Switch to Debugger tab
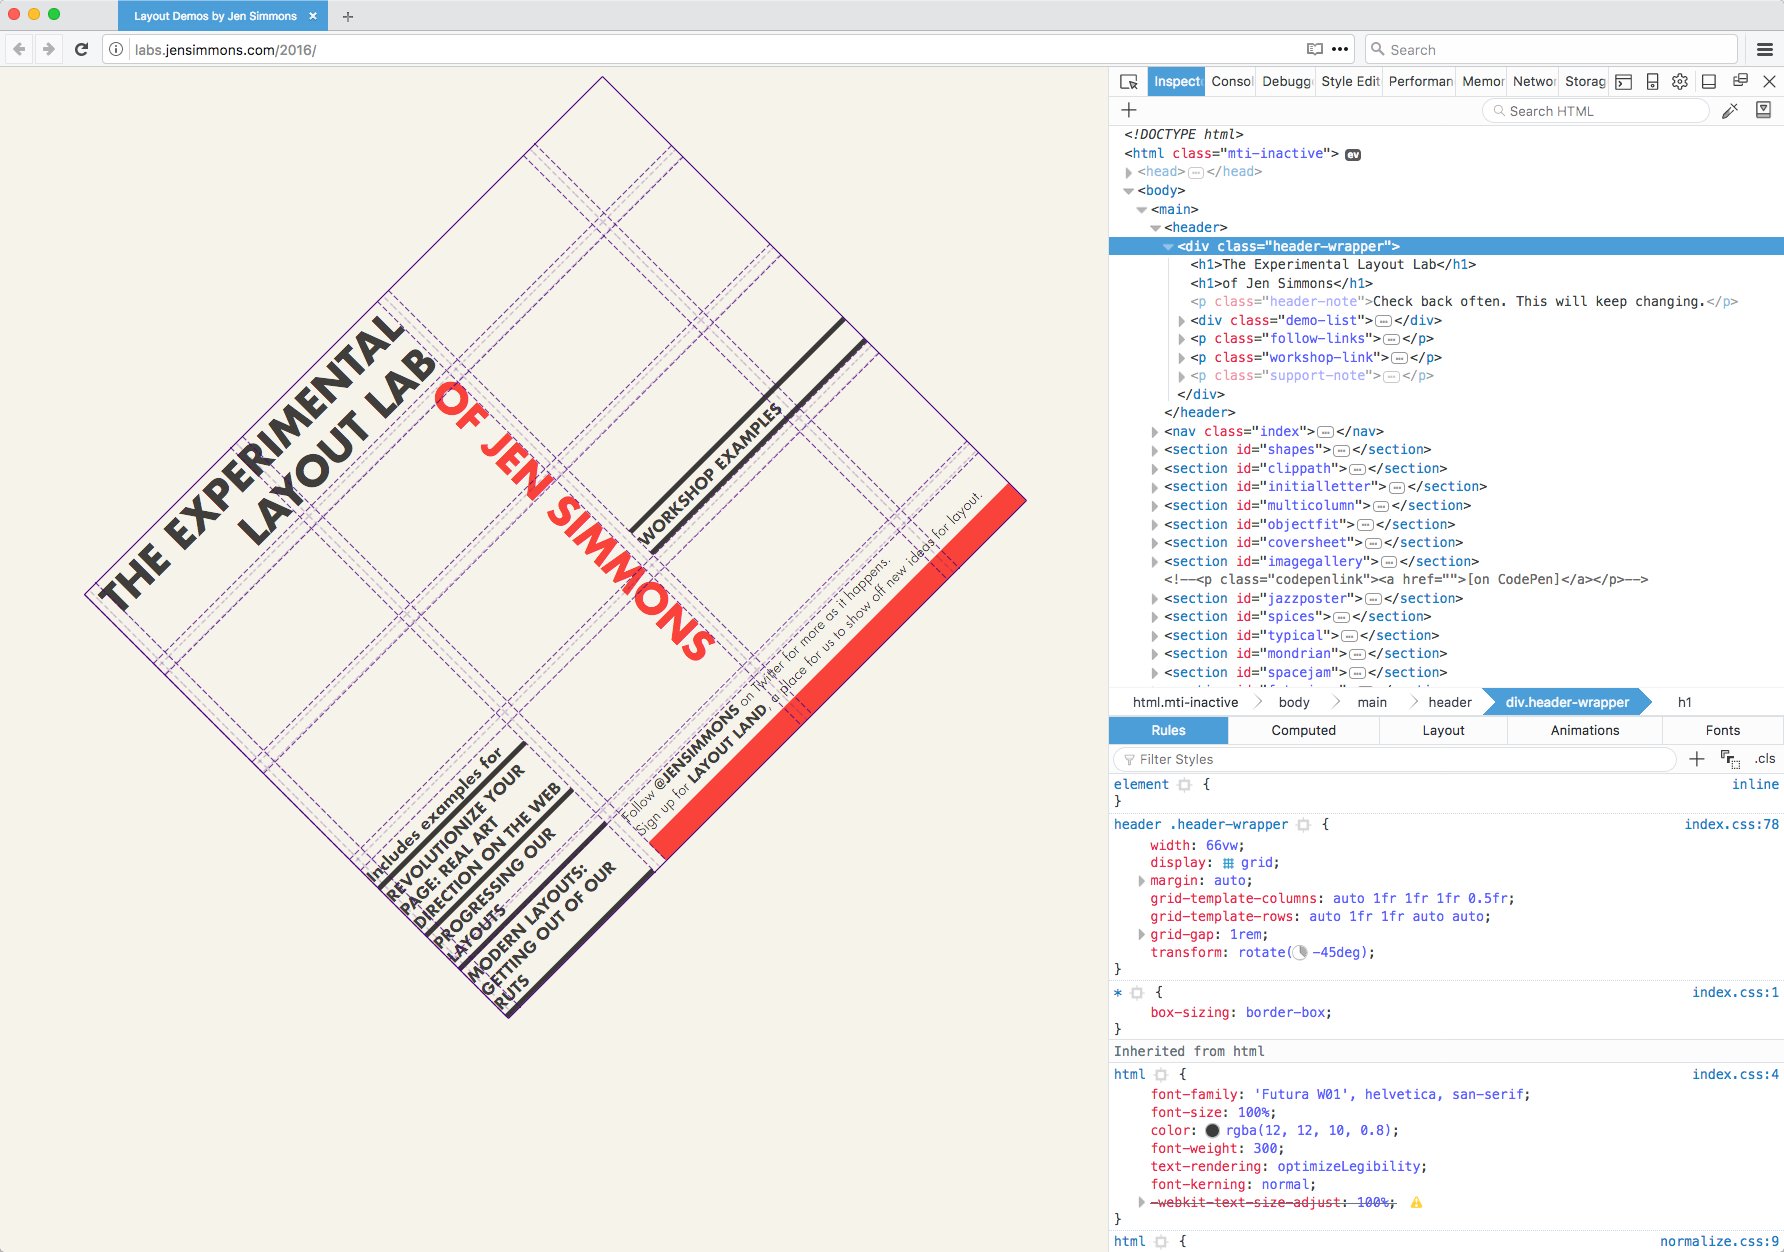Screen dimensions: 1784x1252 pyautogui.click(x=1286, y=82)
